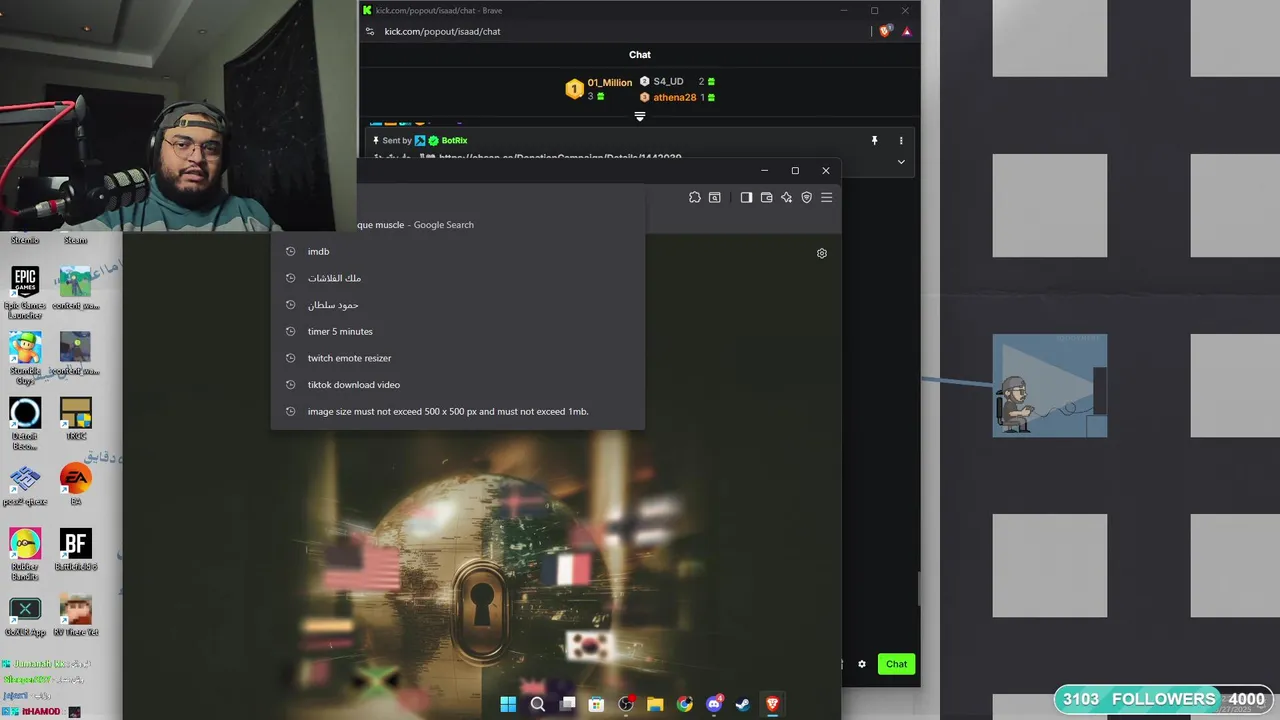Click 'que muscle - Google Search' address entry

415,225
